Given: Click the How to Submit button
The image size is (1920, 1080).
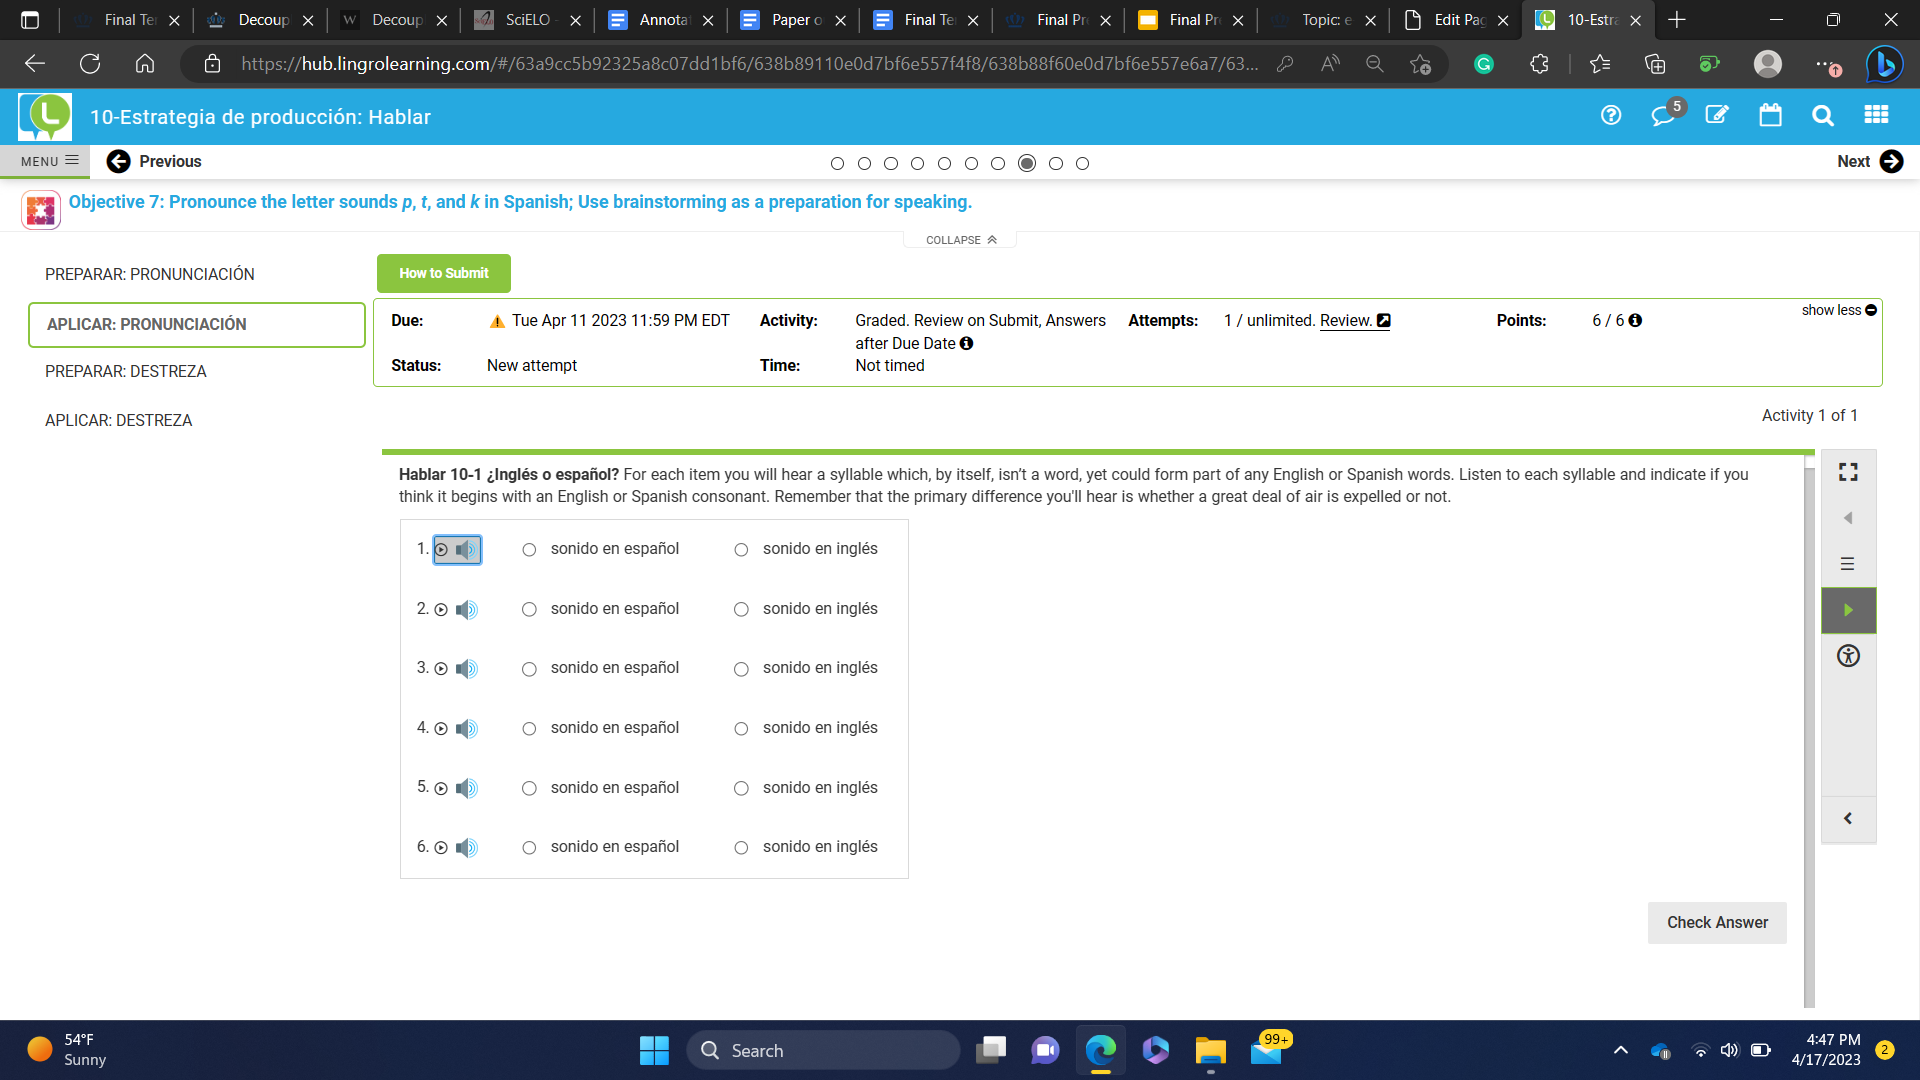Looking at the screenshot, I should click(x=443, y=273).
